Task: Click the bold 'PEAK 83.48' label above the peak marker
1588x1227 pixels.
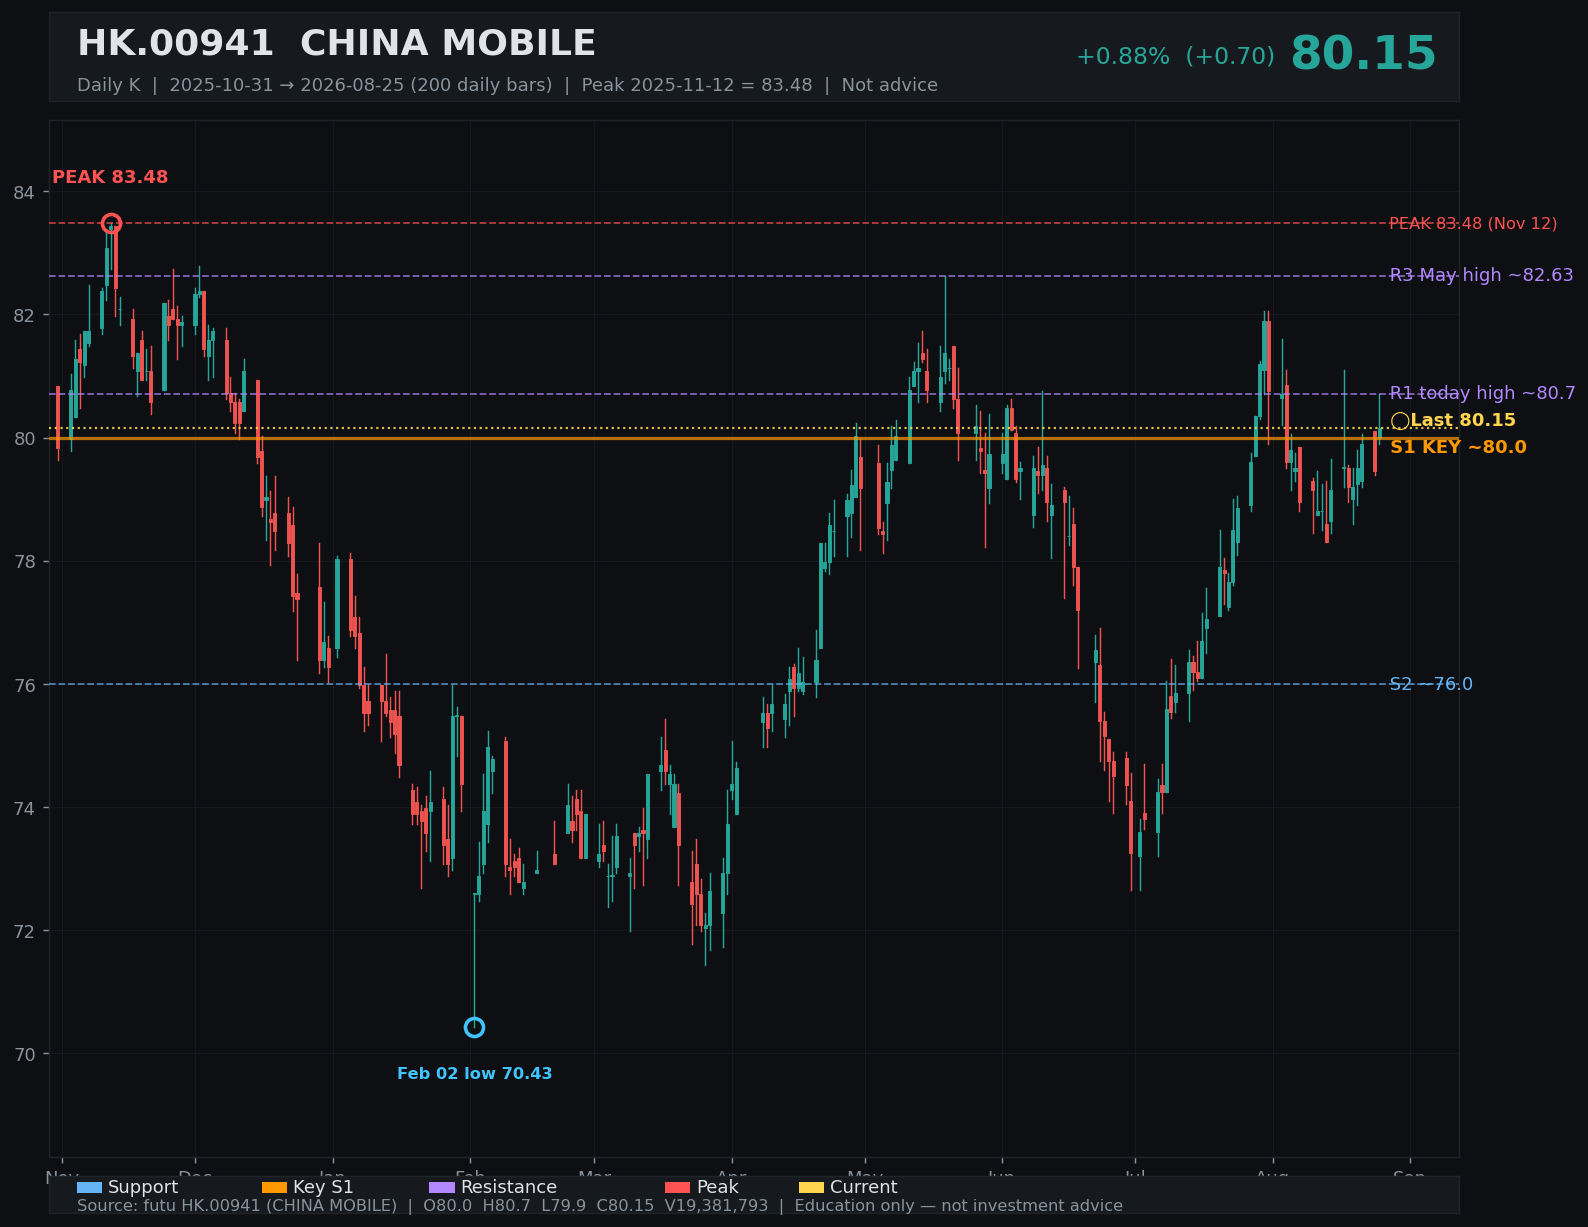Action: pos(110,177)
